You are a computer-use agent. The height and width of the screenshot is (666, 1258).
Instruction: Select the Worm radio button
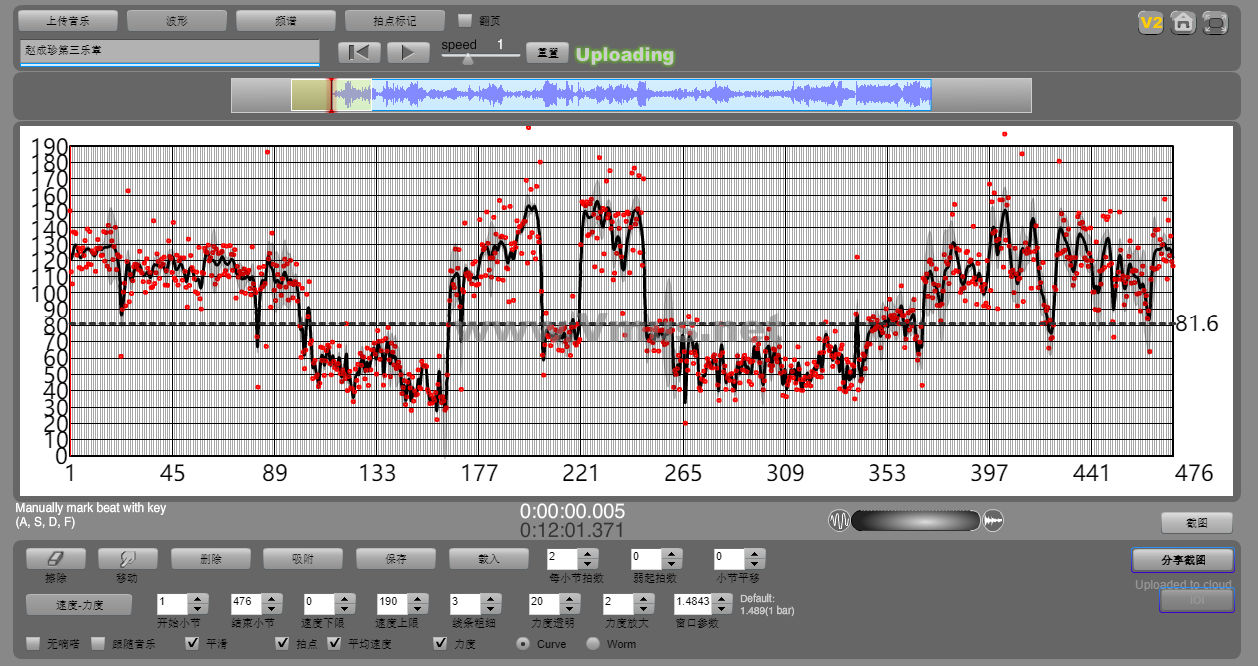pyautogui.click(x=593, y=644)
